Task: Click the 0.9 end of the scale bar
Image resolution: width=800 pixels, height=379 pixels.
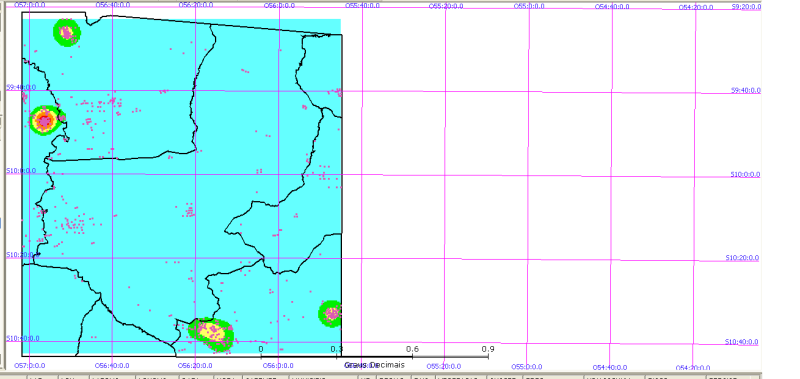Action: (488, 349)
